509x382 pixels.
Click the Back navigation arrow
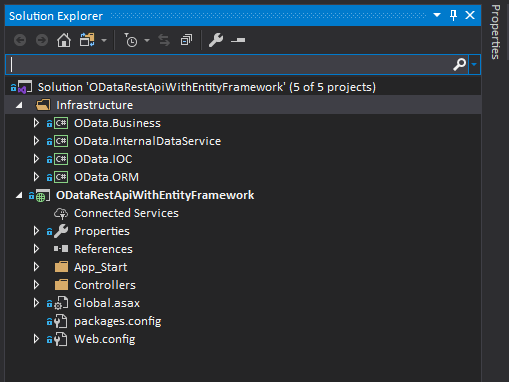click(x=20, y=40)
